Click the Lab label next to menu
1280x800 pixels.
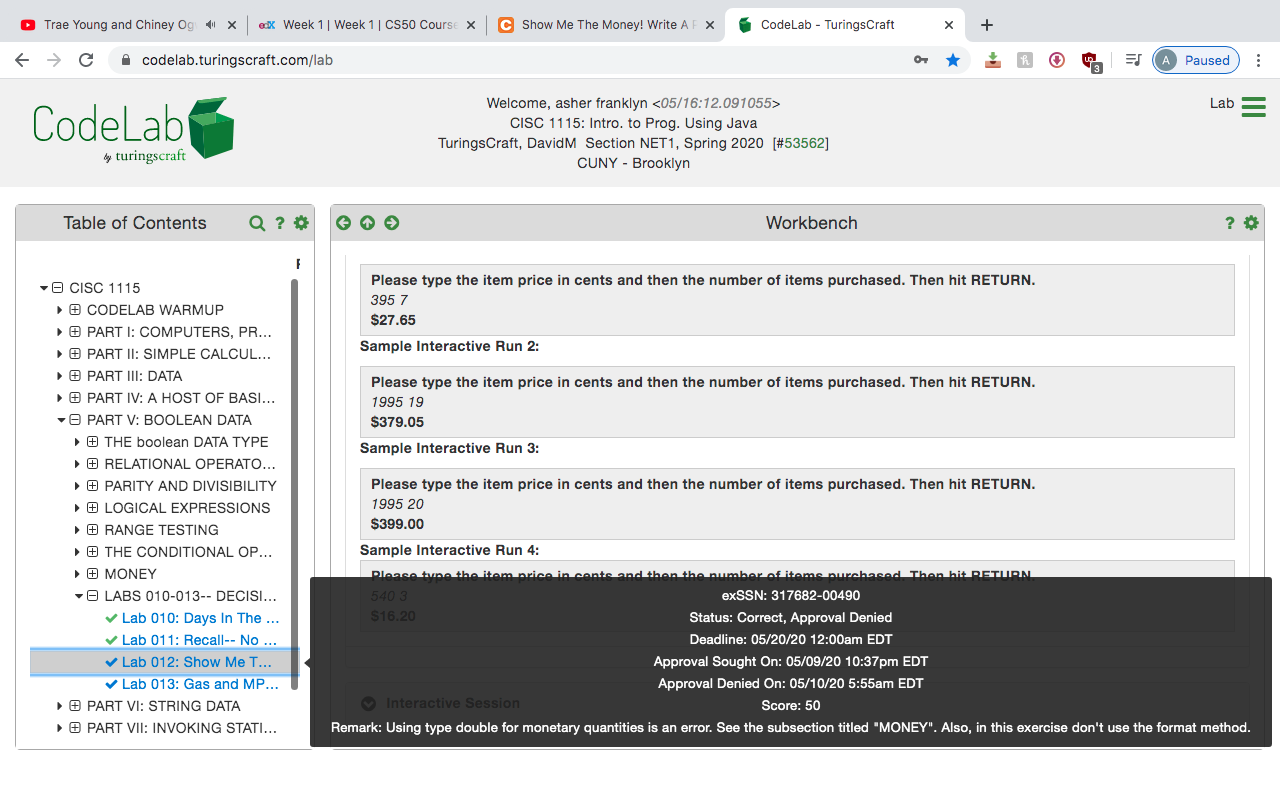tap(1222, 103)
